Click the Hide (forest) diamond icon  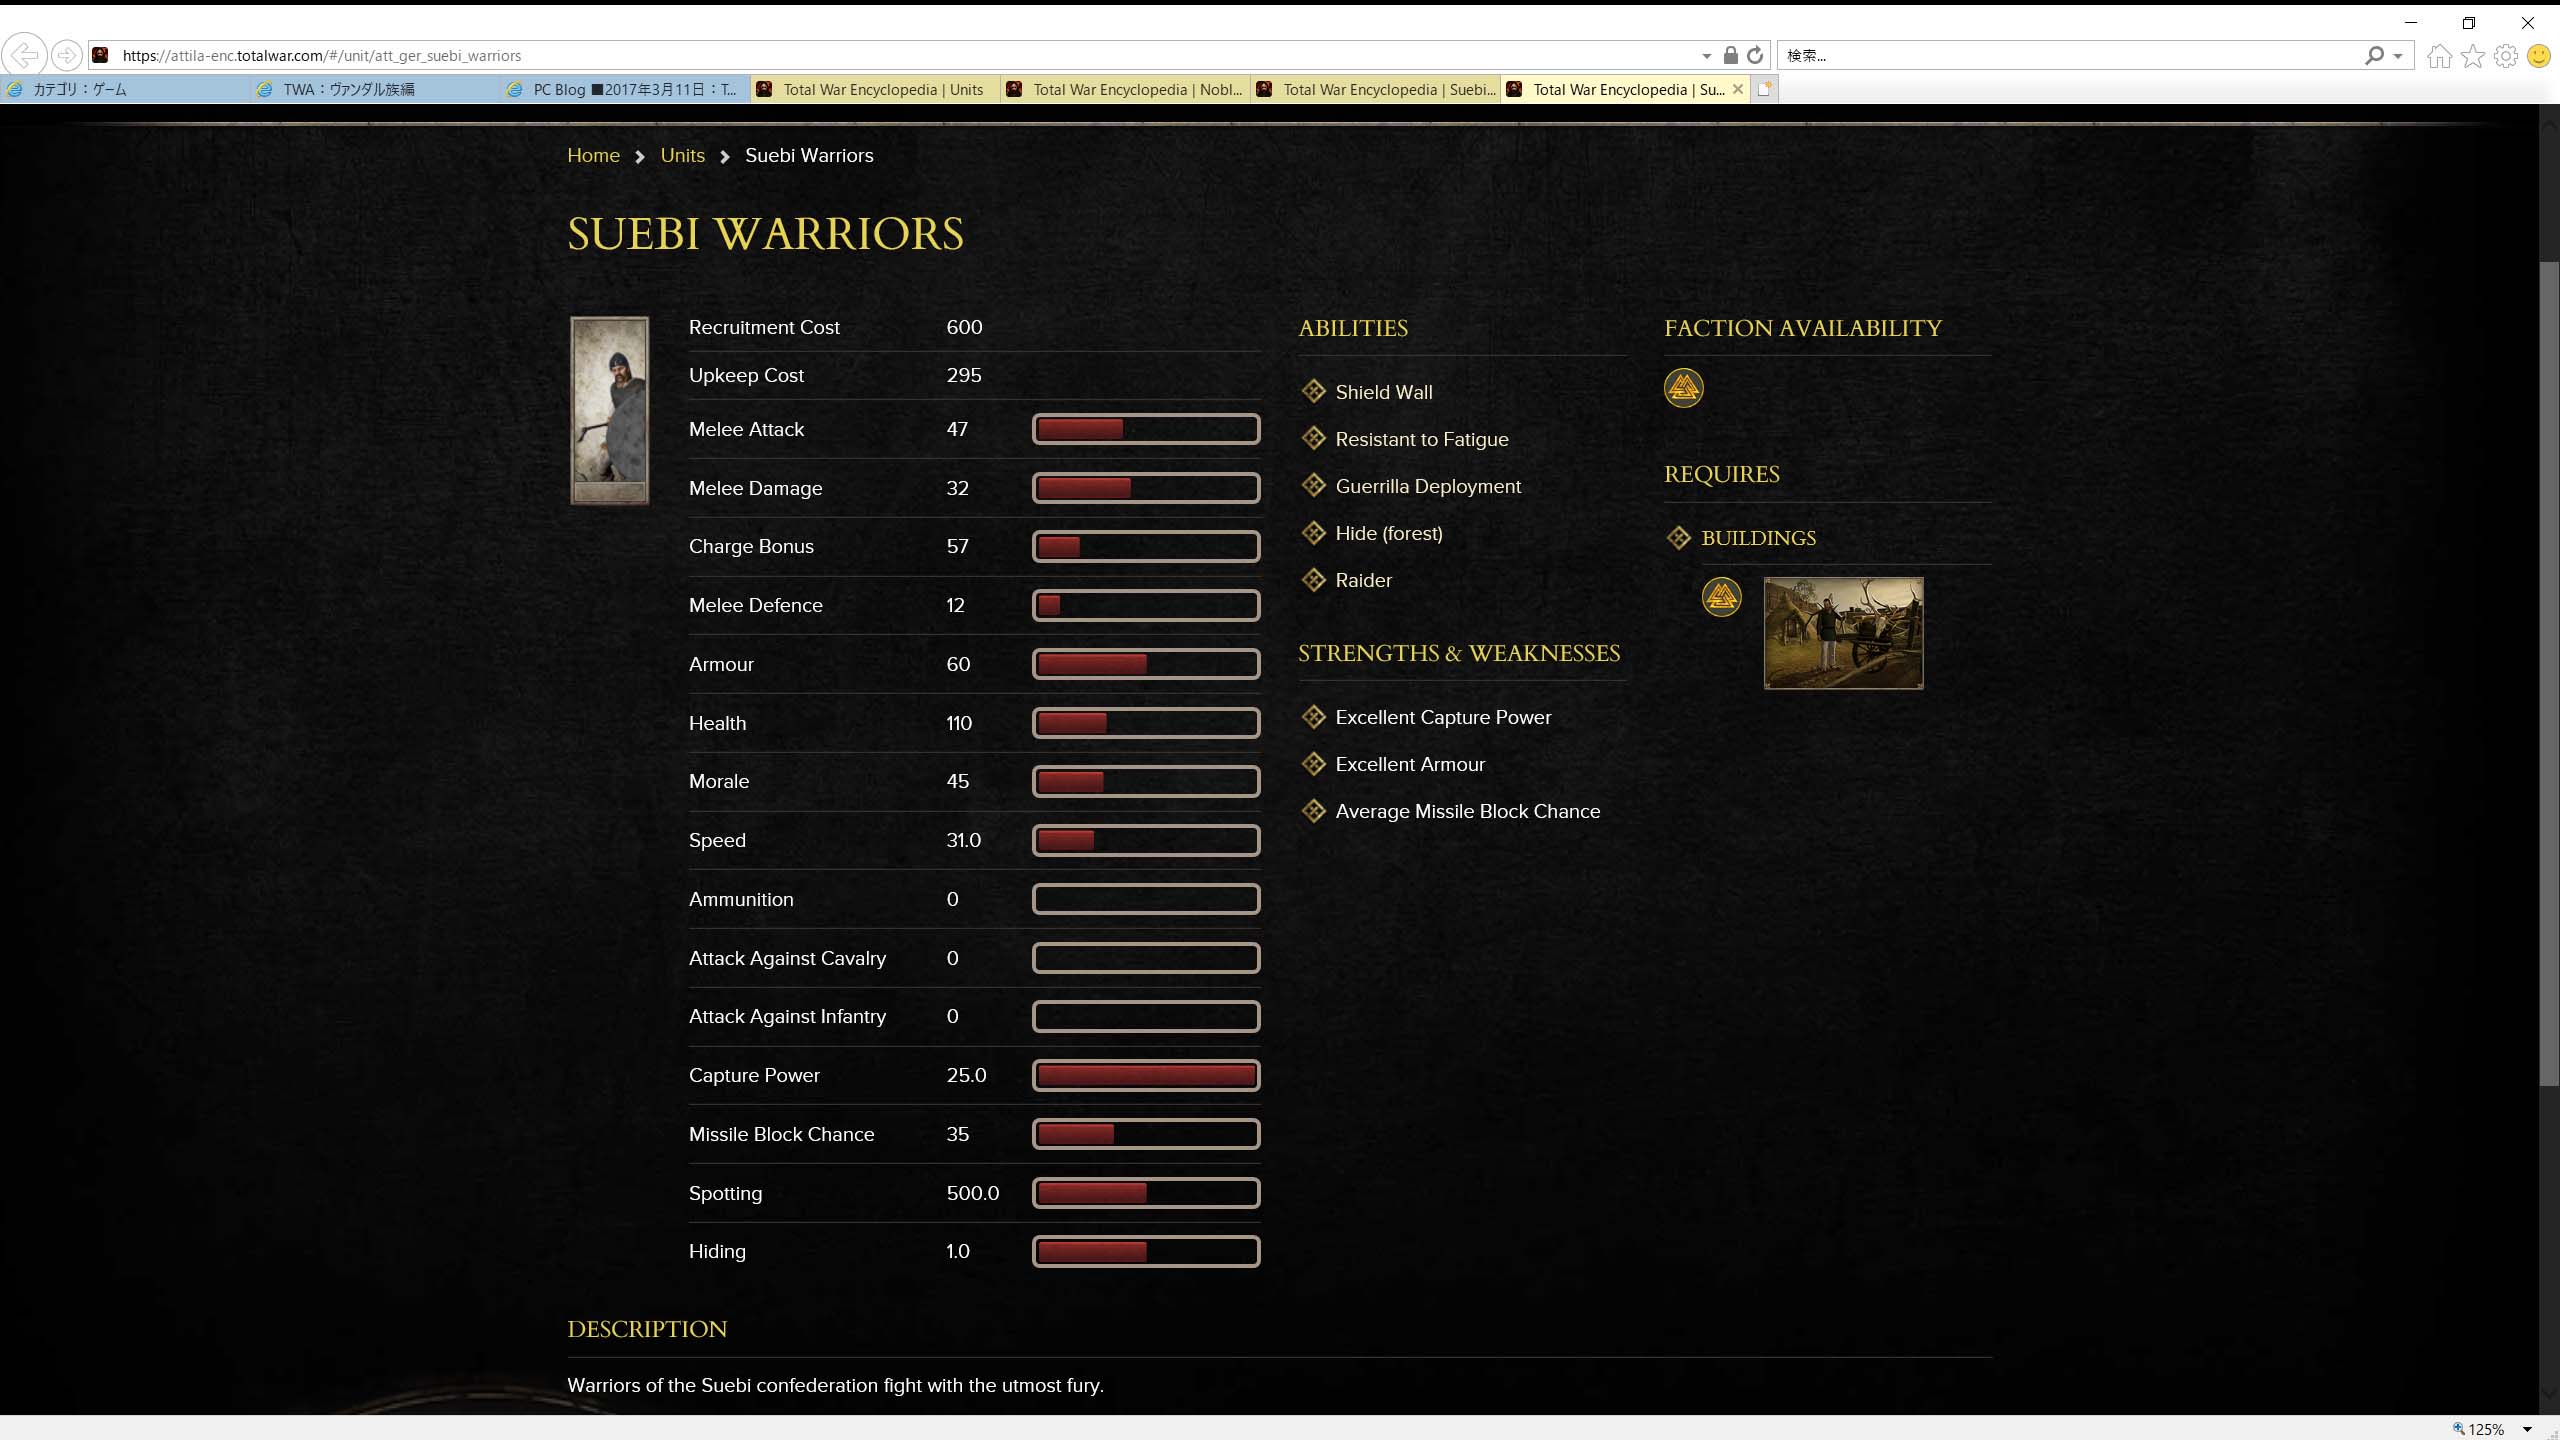click(x=1313, y=532)
